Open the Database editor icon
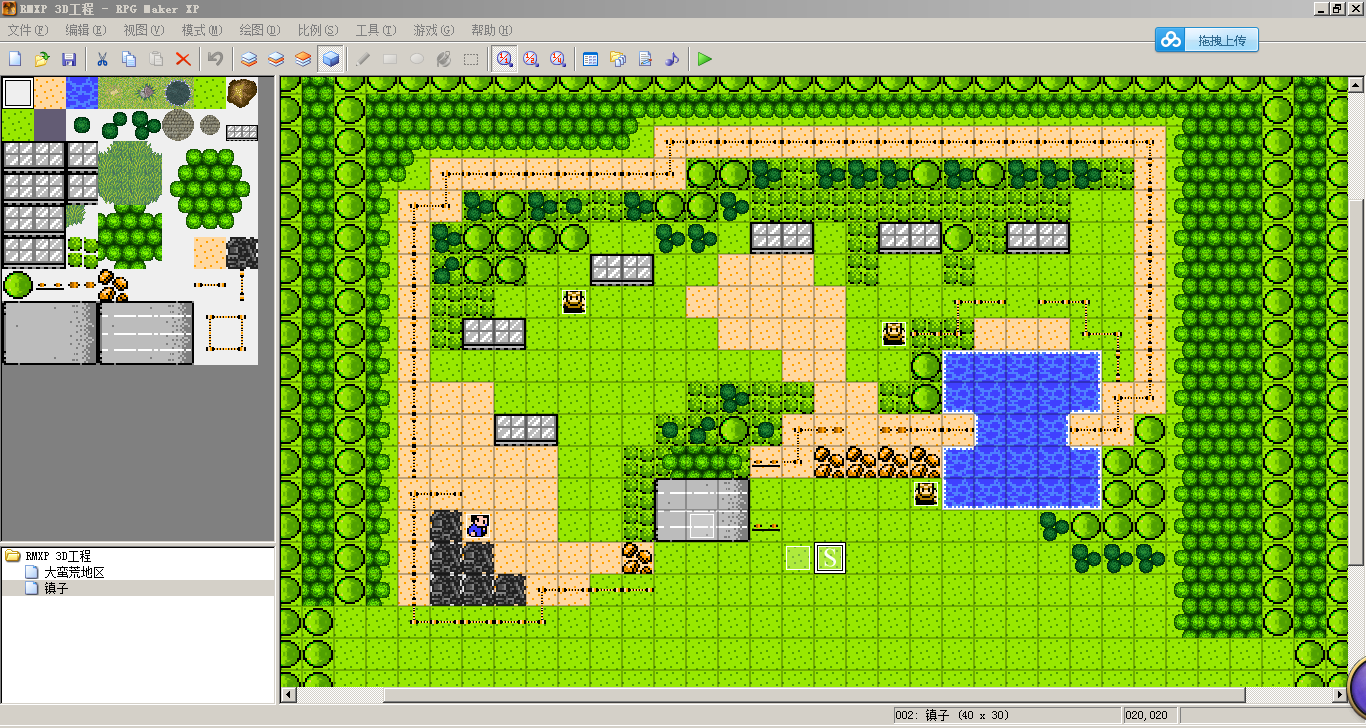Image resolution: width=1366 pixels, height=728 pixels. click(591, 59)
